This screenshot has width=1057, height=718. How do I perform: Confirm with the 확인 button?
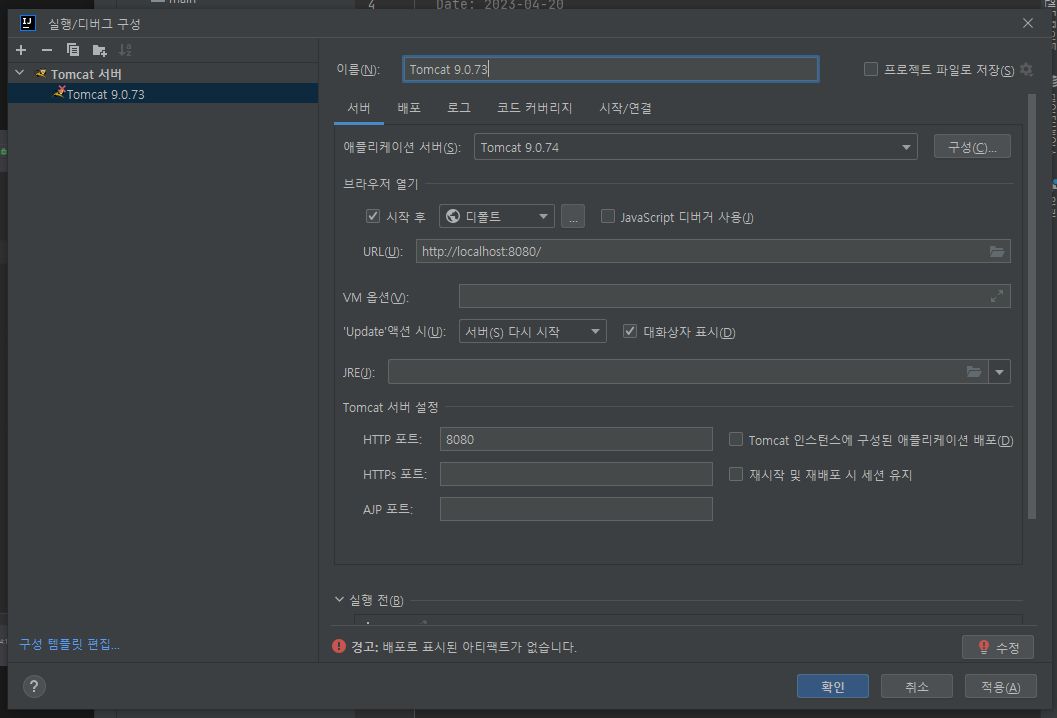pyautogui.click(x=833, y=686)
